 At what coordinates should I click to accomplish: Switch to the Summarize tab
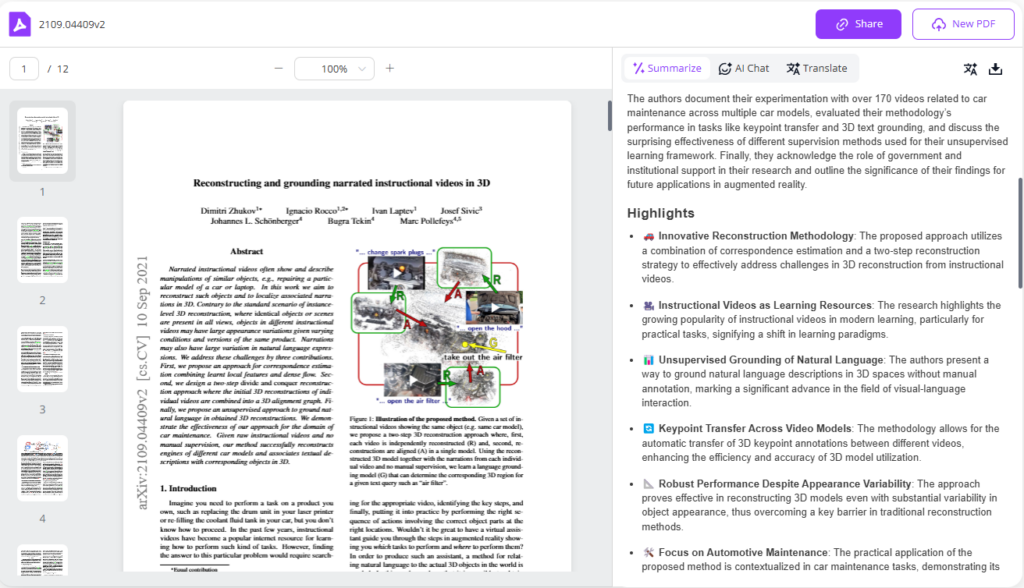click(x=667, y=68)
